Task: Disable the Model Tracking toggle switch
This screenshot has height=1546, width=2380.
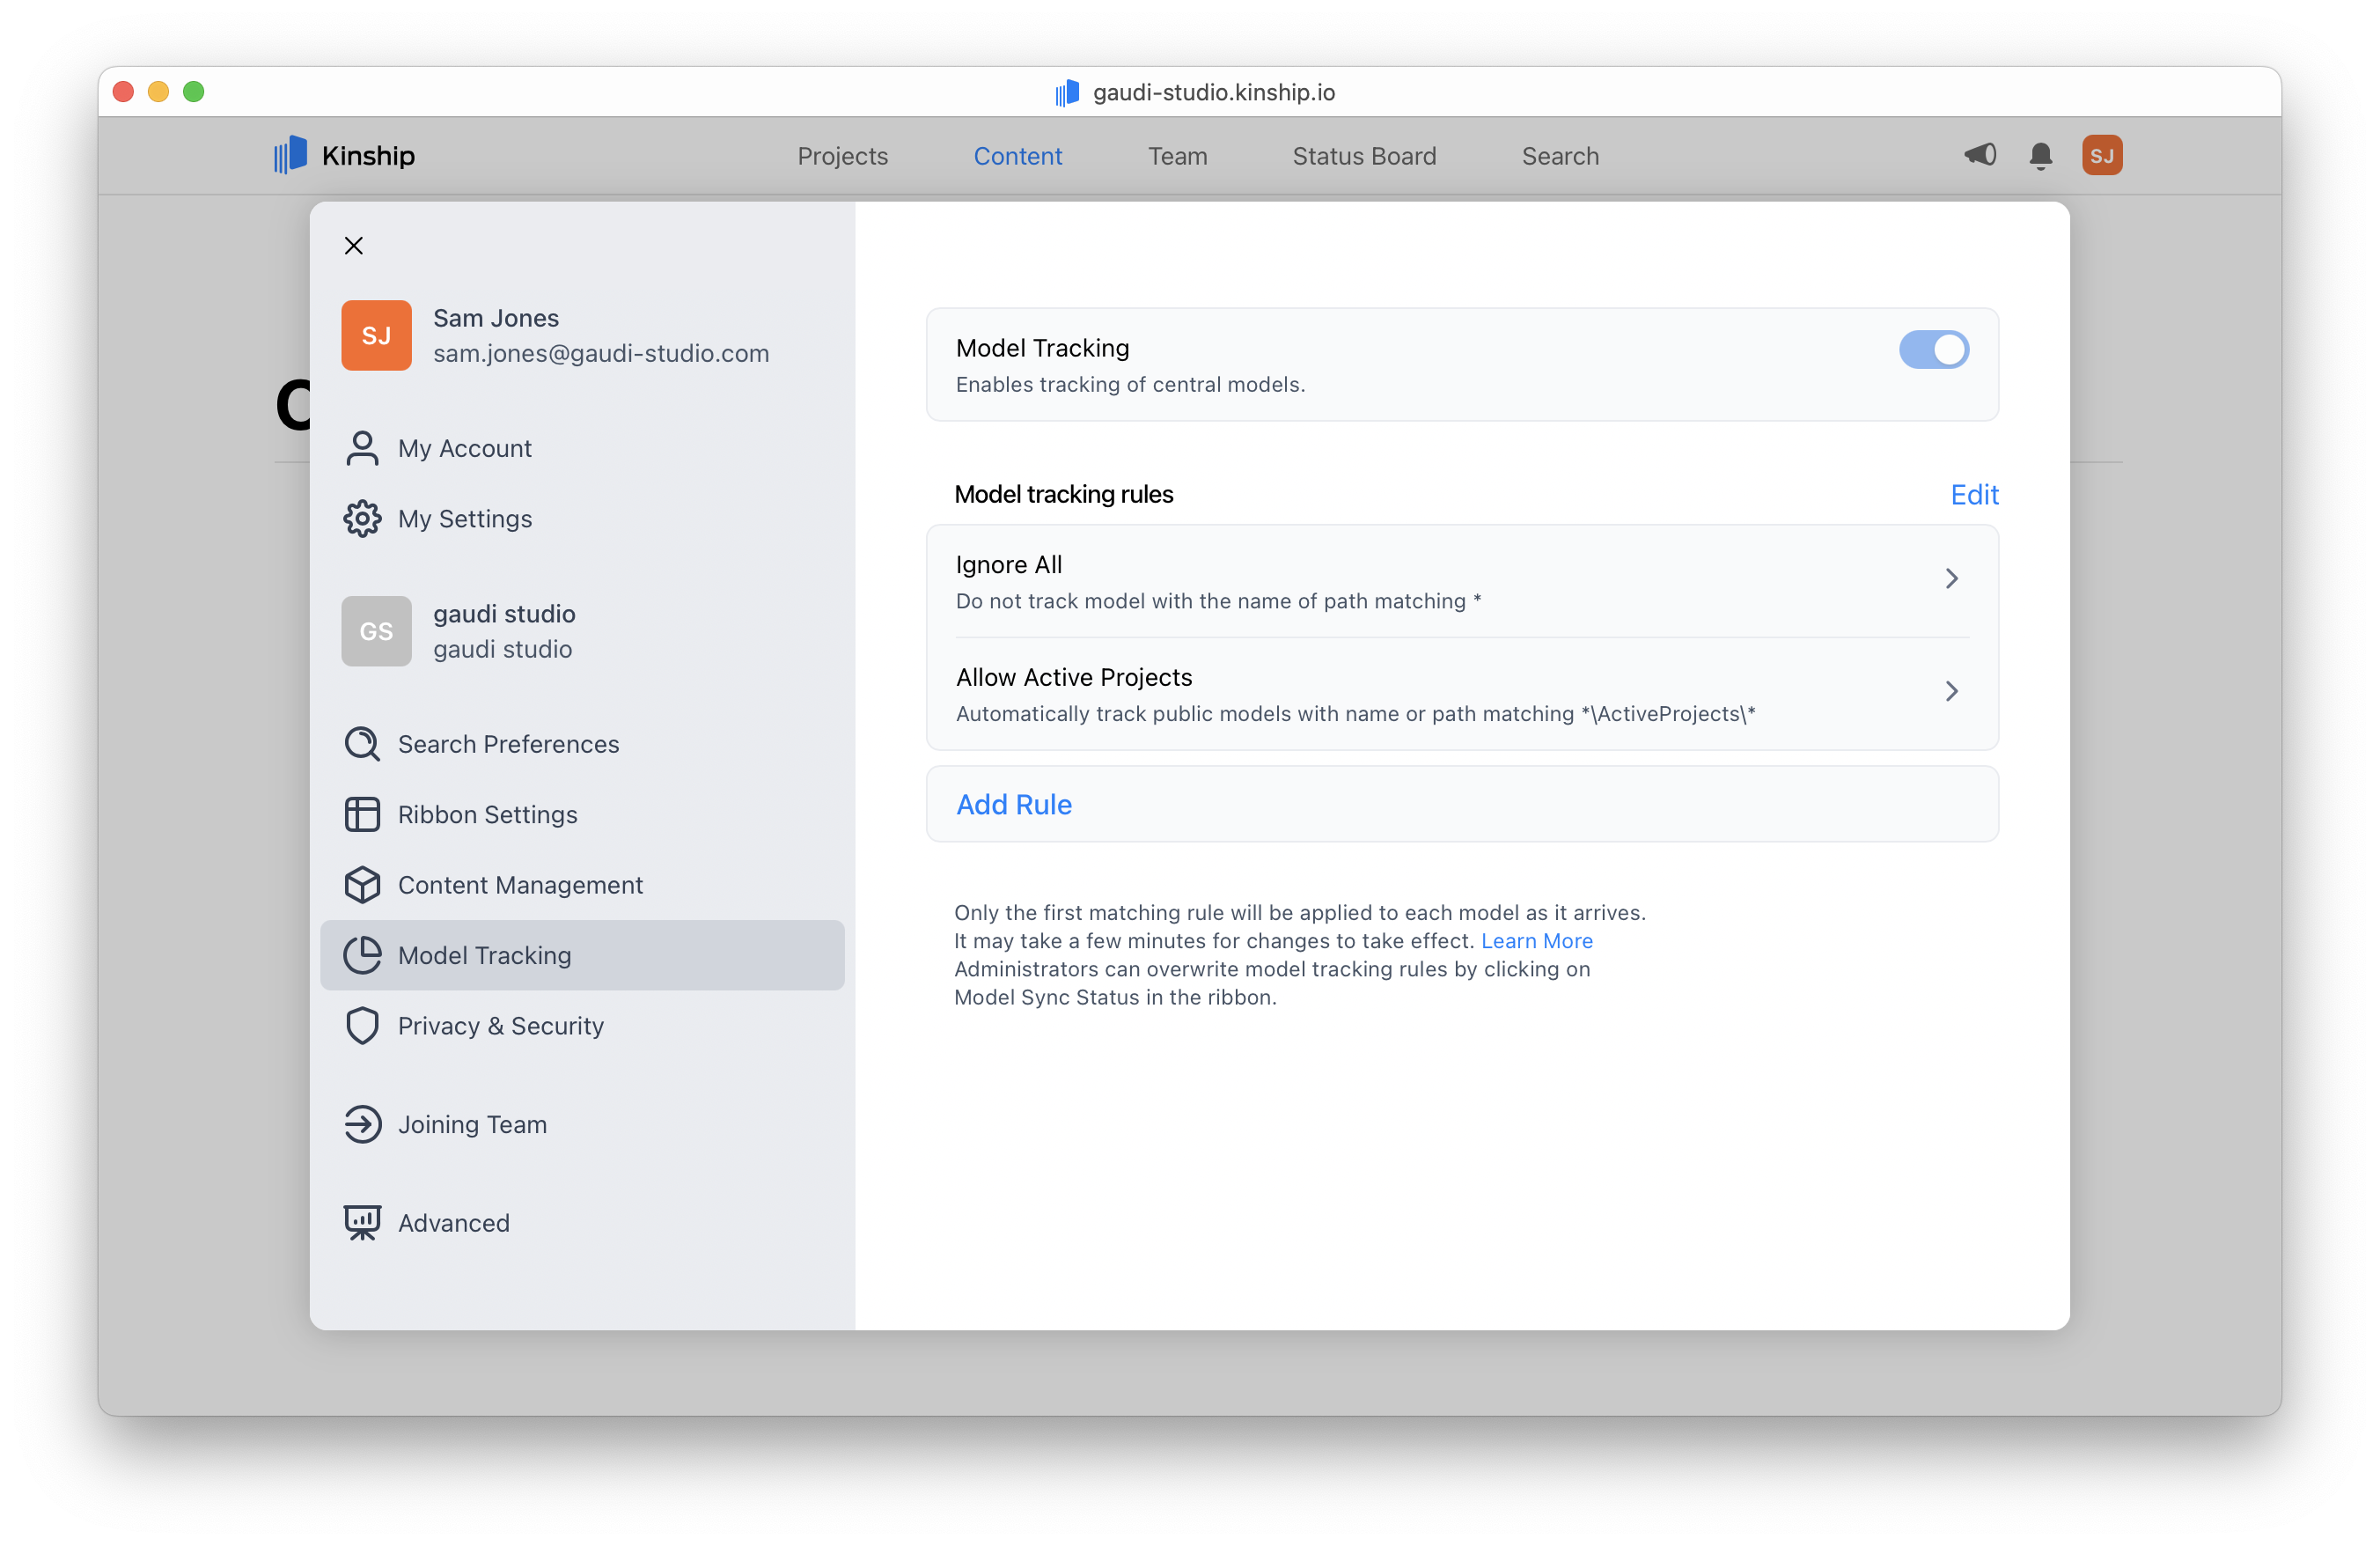Action: coord(1933,350)
